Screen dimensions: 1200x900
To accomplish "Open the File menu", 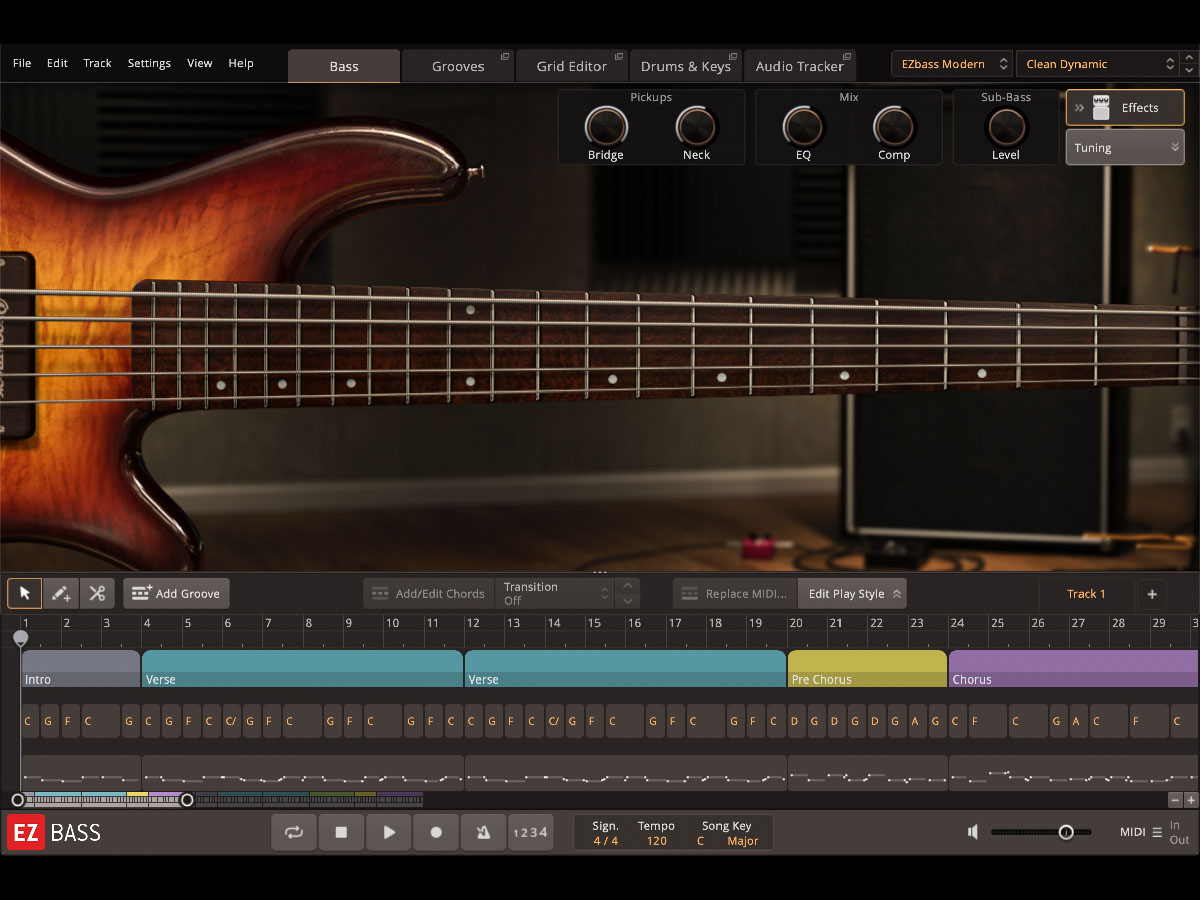I will click(x=22, y=63).
